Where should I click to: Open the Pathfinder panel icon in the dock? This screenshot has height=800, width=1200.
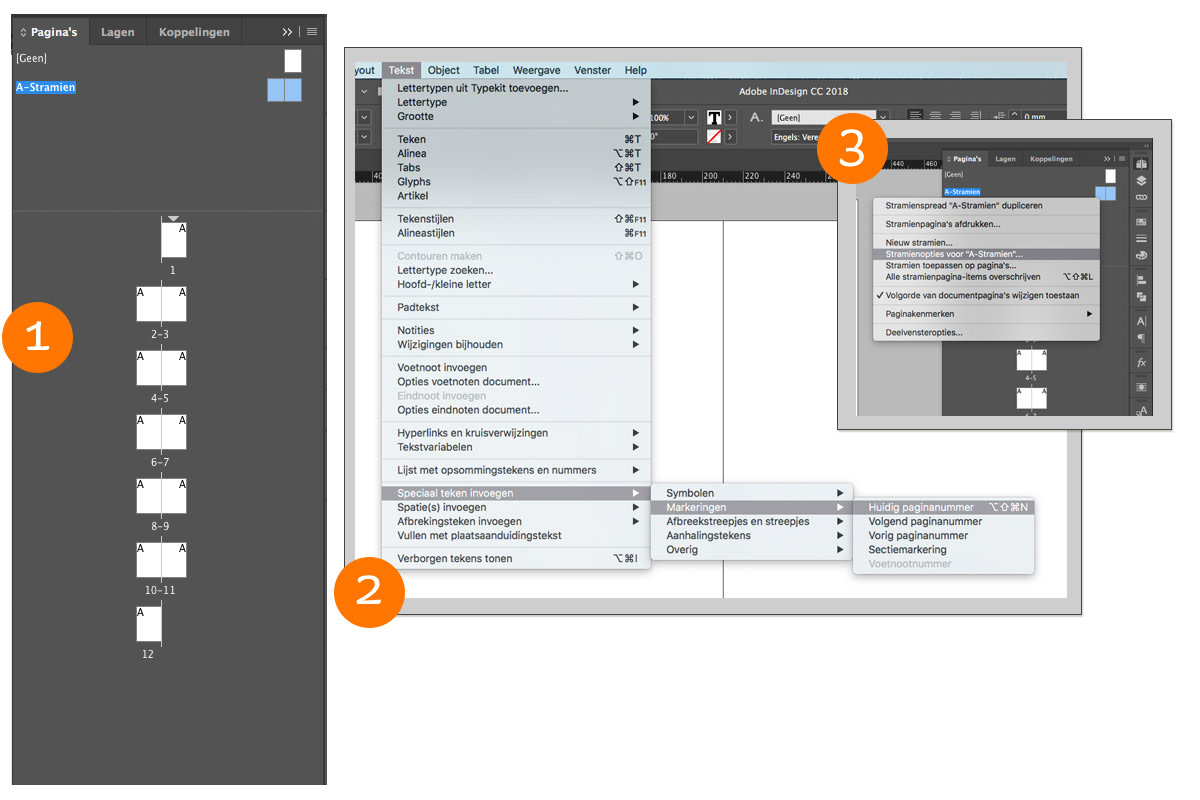point(1141,297)
